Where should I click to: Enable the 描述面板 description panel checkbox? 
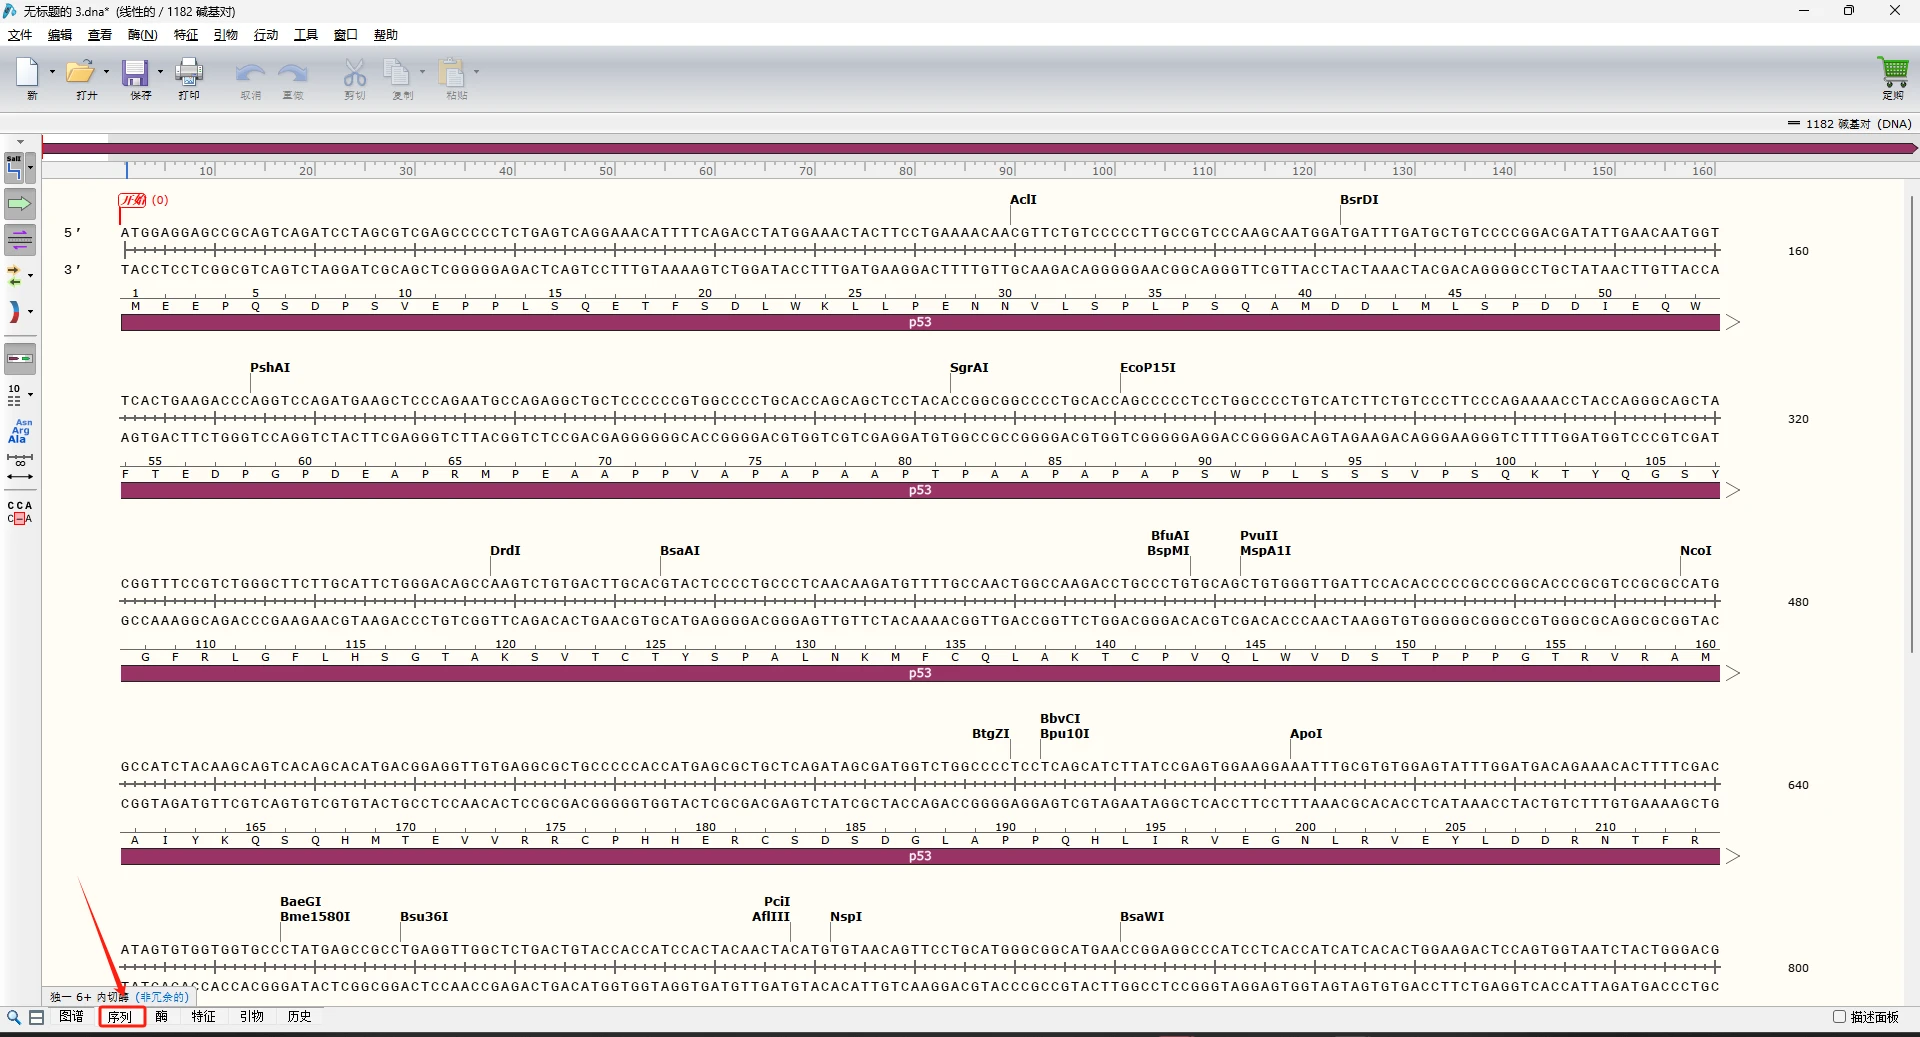(1839, 1017)
